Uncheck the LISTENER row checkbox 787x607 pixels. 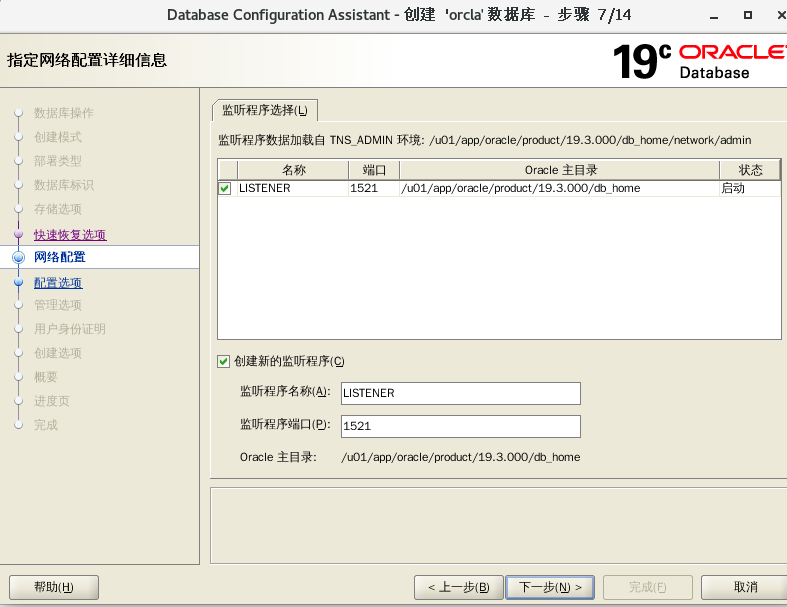click(x=225, y=189)
